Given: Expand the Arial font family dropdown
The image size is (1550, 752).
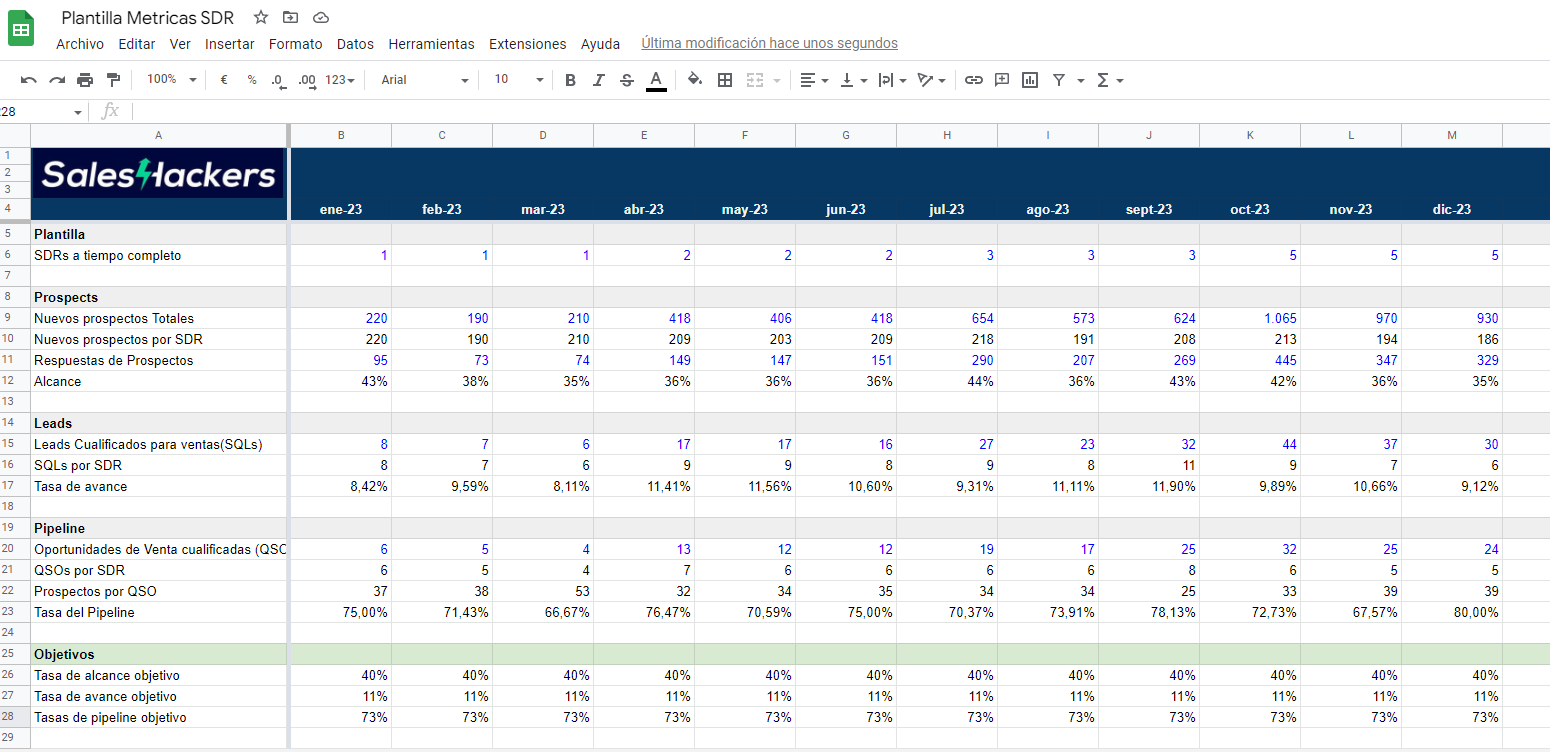Looking at the screenshot, I should 424,80.
